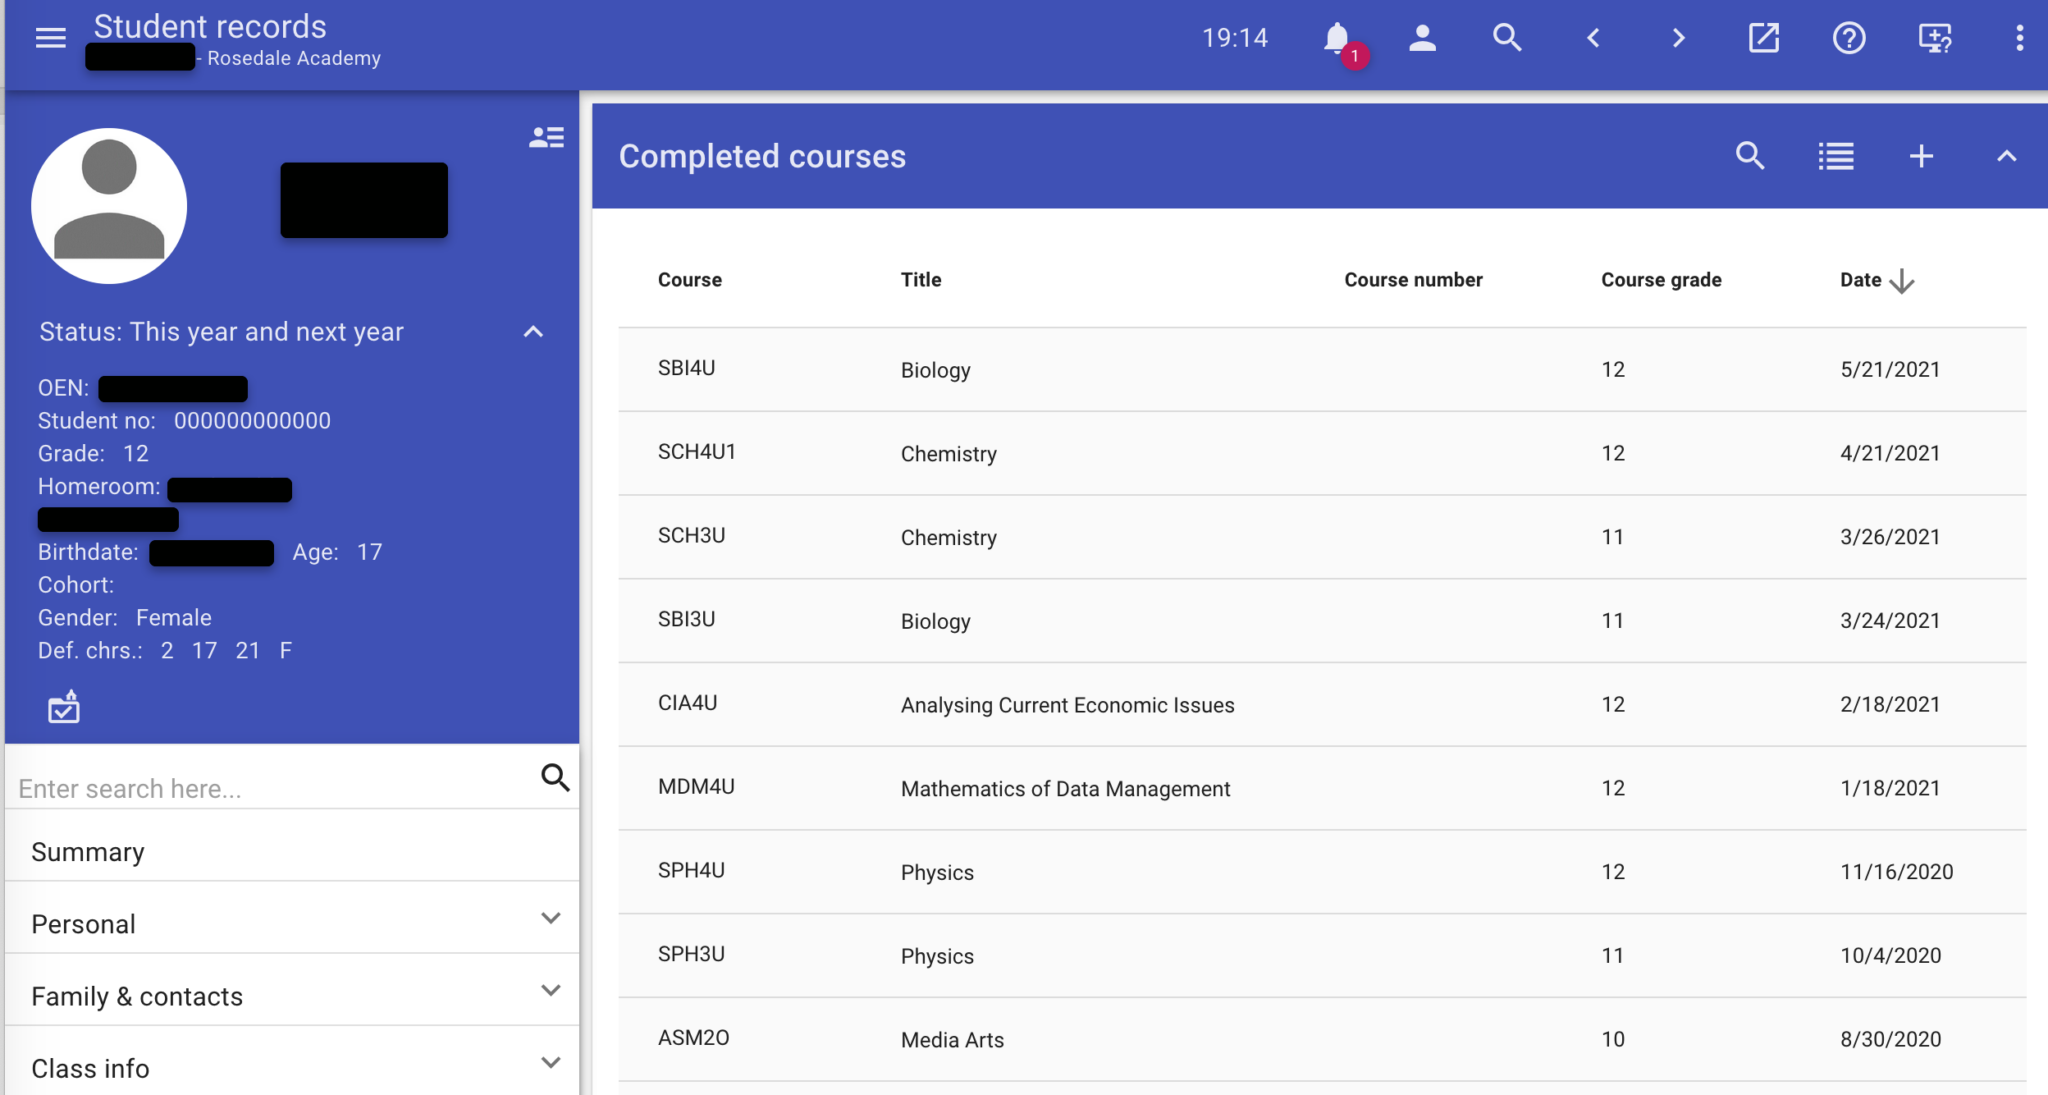This screenshot has height=1095, width=2048.
Task: Add a new completed course
Action: (1921, 156)
